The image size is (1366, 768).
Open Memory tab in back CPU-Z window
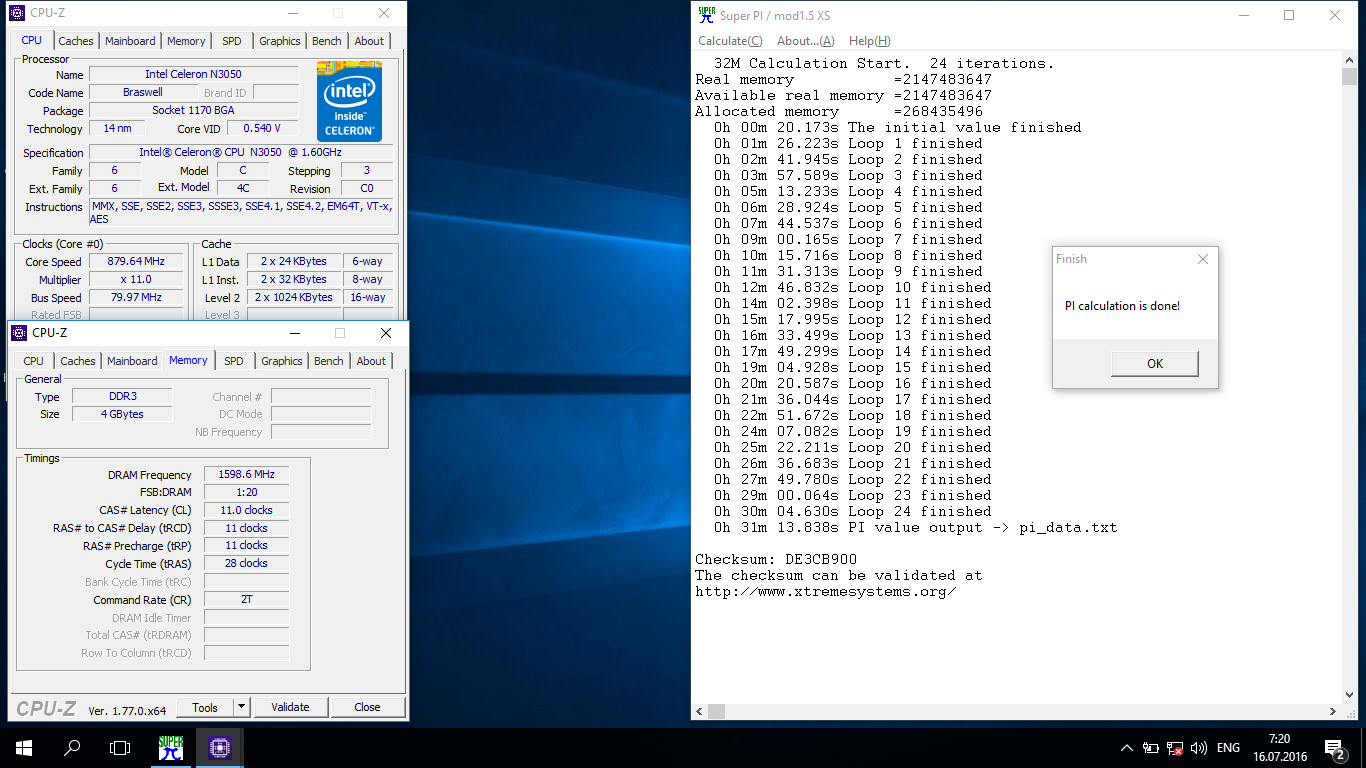pyautogui.click(x=186, y=41)
